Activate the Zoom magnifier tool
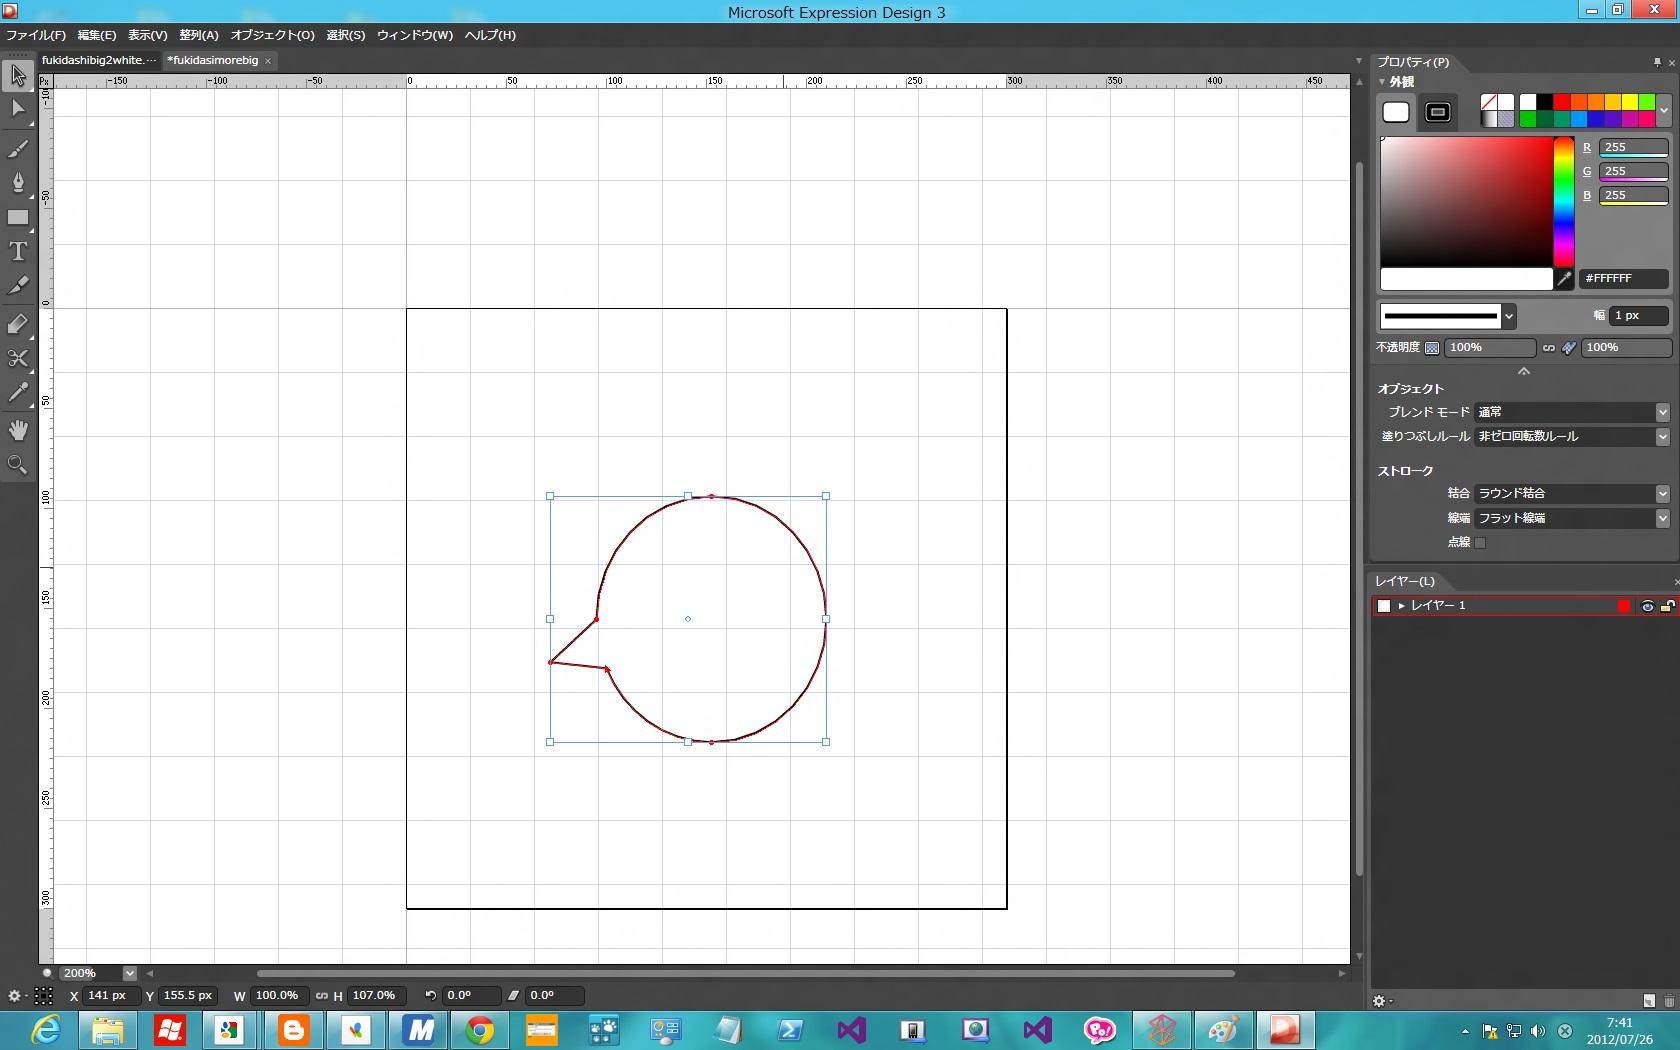 tap(18, 465)
